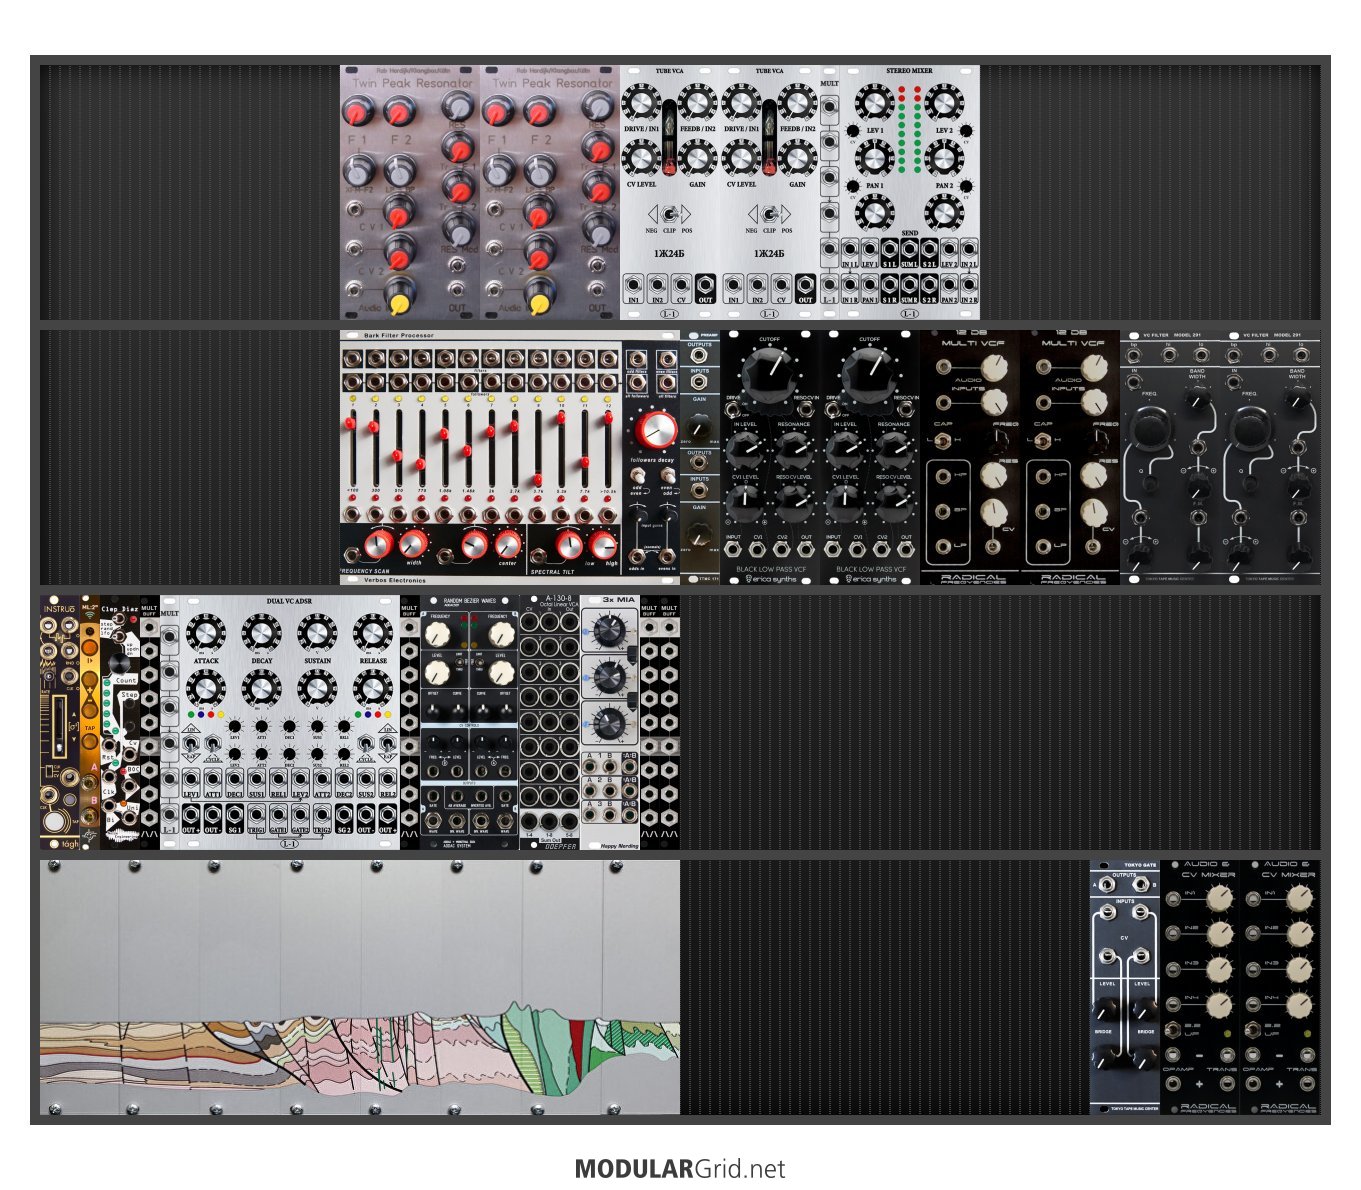Click INPUT jack on left Black Low Pass VCF
Screen dimensions: 1361x1190
click(733, 549)
